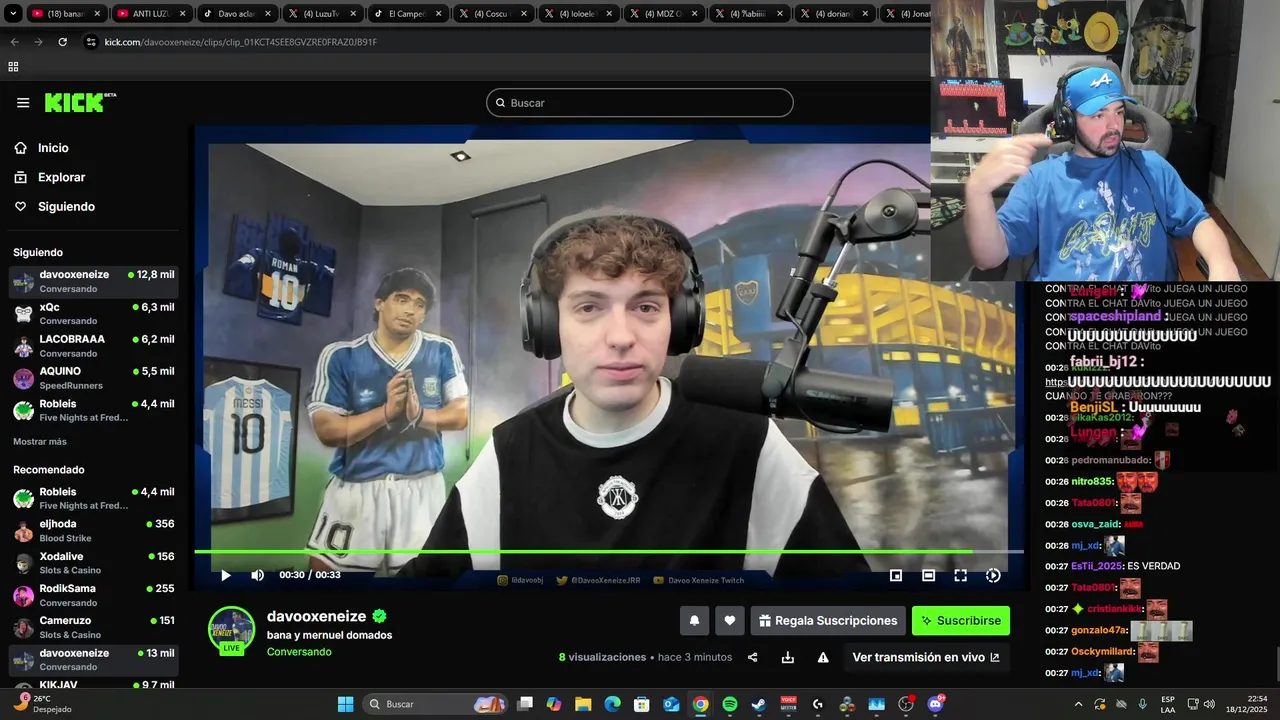
Task: Click the Conversando category link under the title
Action: click(x=299, y=652)
